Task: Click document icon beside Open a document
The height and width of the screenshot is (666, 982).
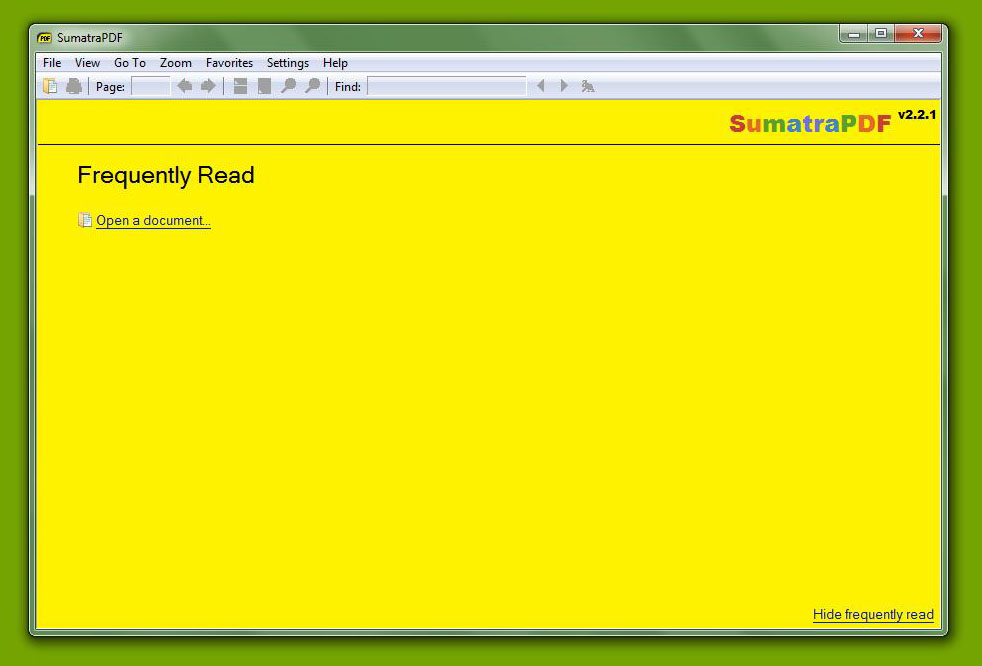Action: click(85, 220)
